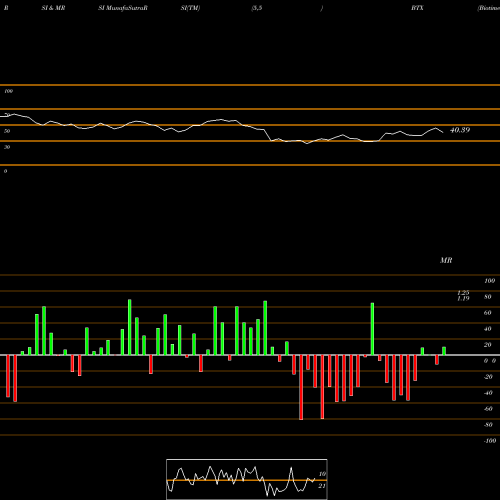Image resolution: width=500 pixels, height=500 pixels.
Task: Click the '-80' label on MR axis
Action: pos(488,425)
